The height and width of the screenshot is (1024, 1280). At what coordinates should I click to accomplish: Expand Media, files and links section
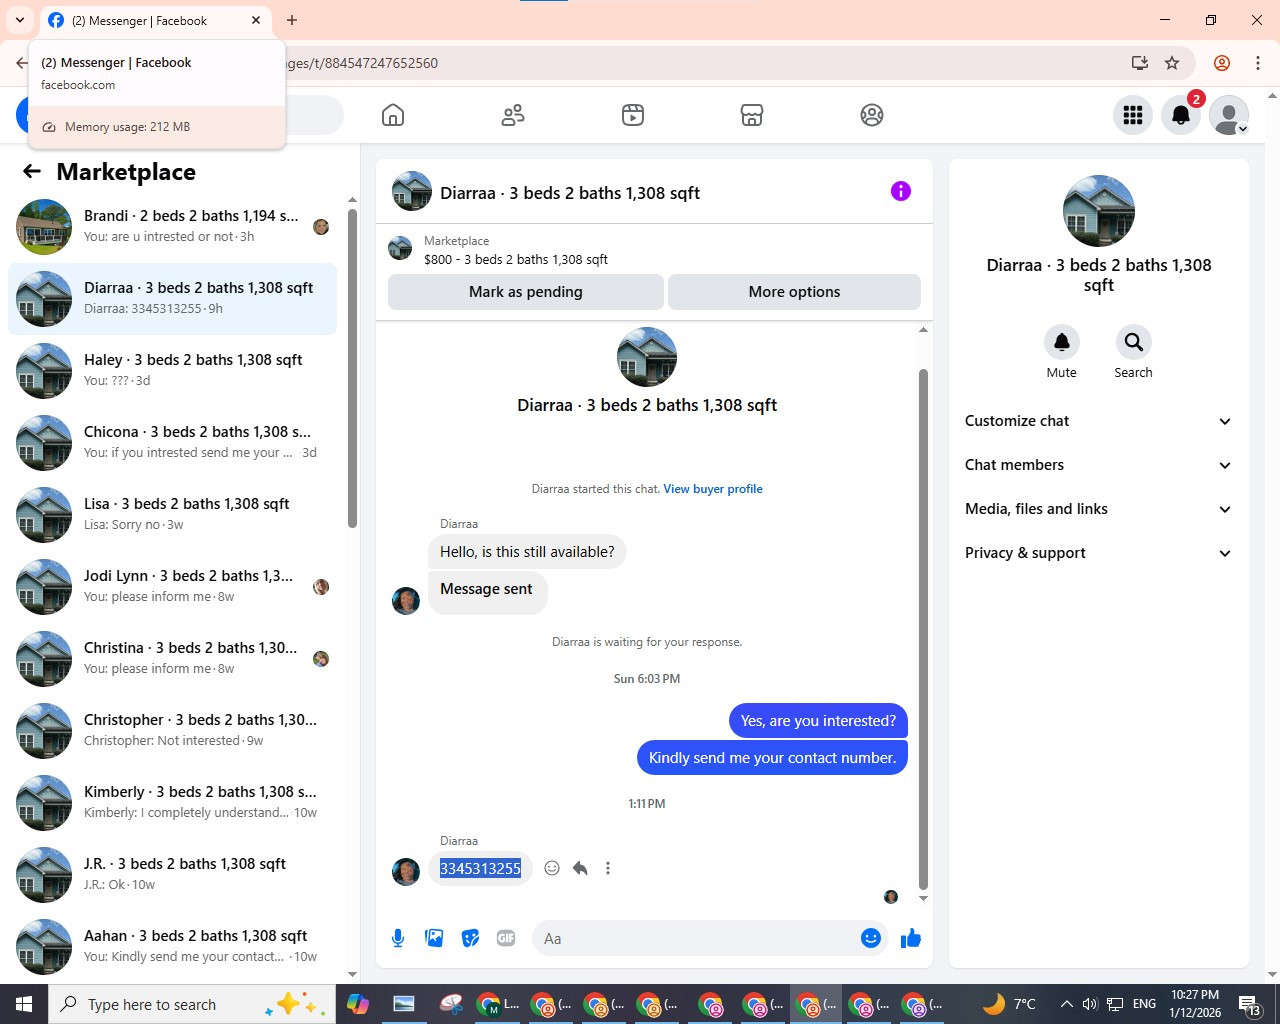(1098, 509)
